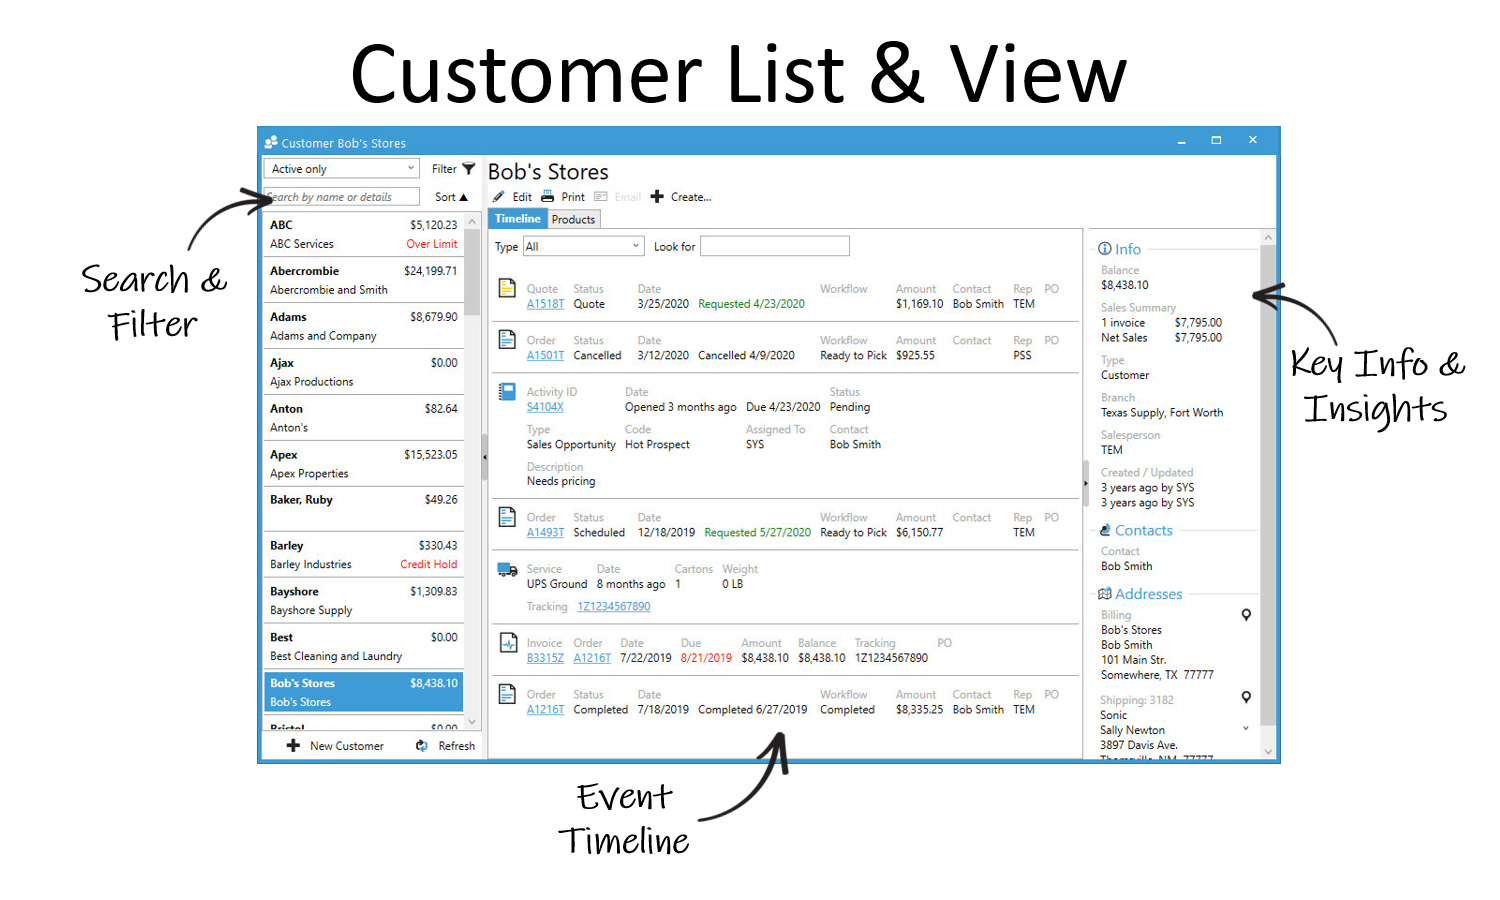Click the UPS Ground shipping truck icon
The height and width of the screenshot is (900, 1500).
[x=507, y=570]
